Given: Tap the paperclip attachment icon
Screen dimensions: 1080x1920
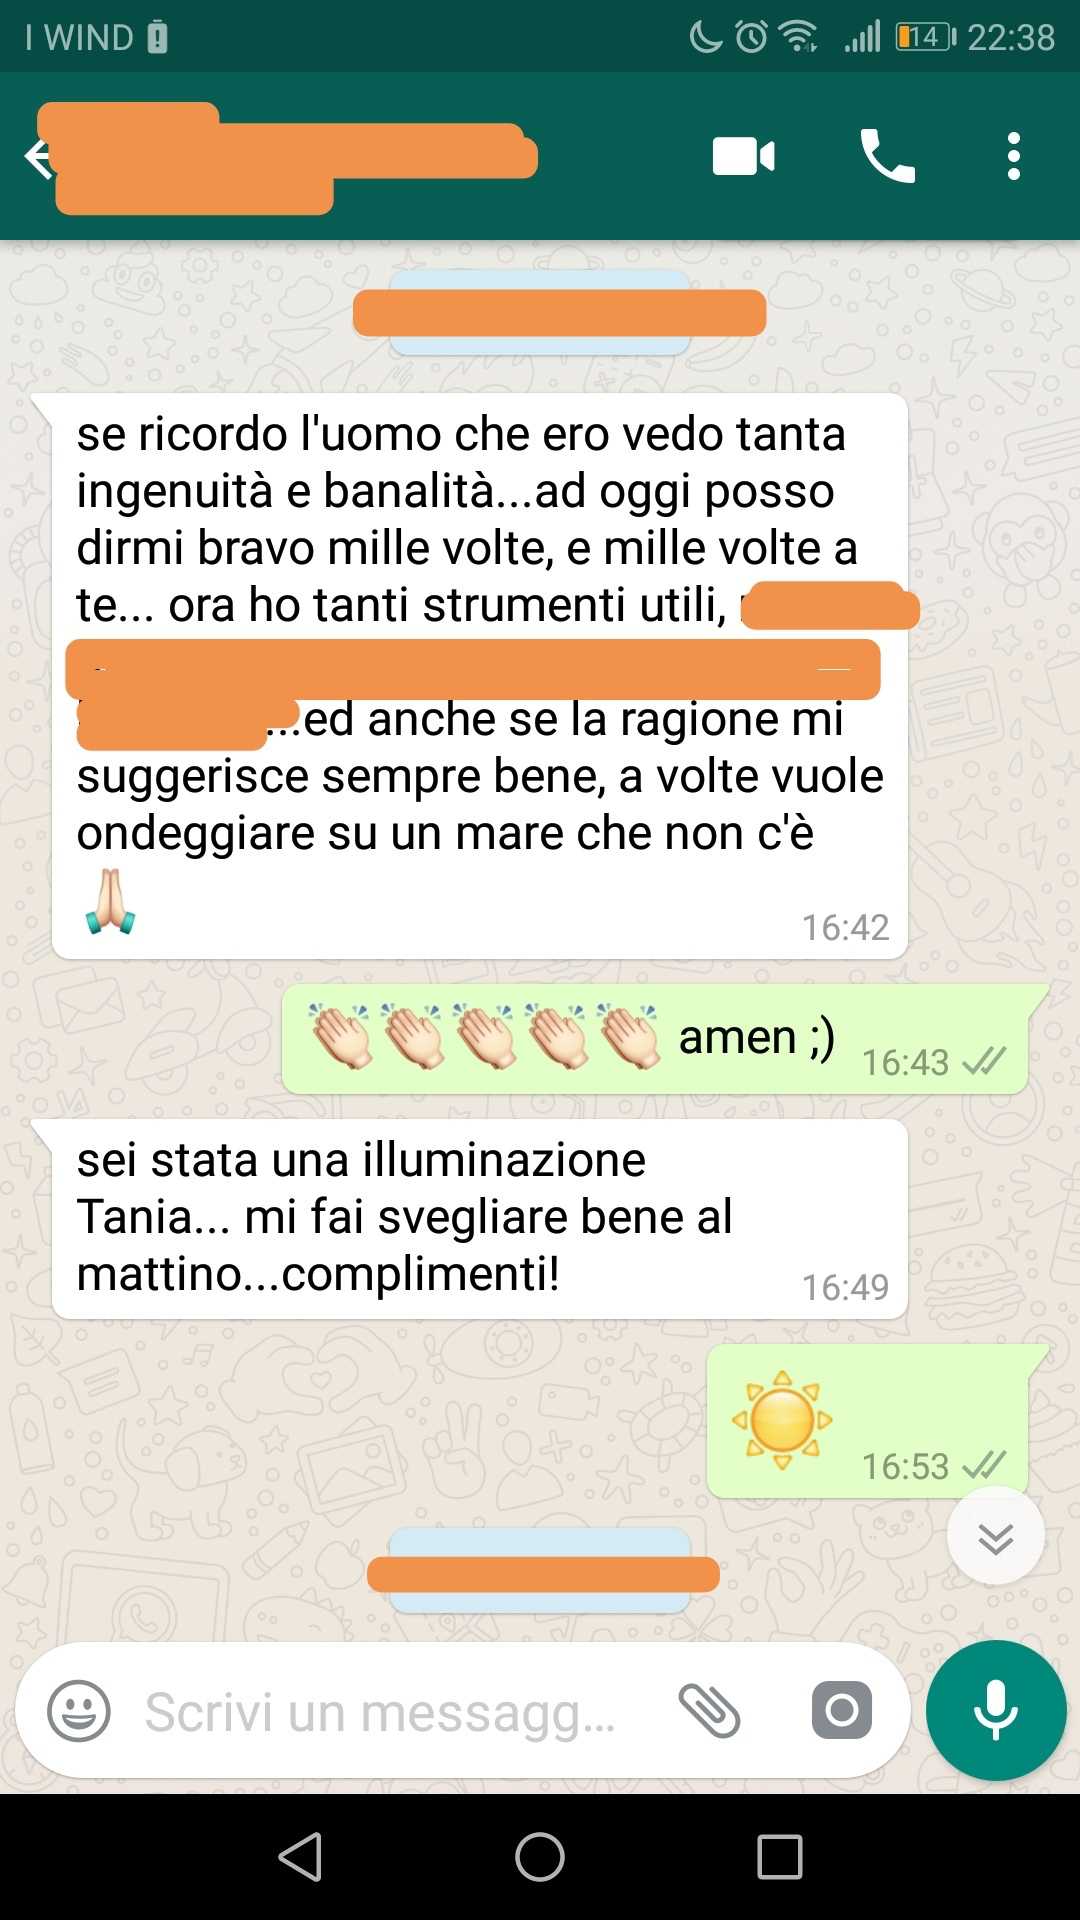Looking at the screenshot, I should click(709, 1711).
